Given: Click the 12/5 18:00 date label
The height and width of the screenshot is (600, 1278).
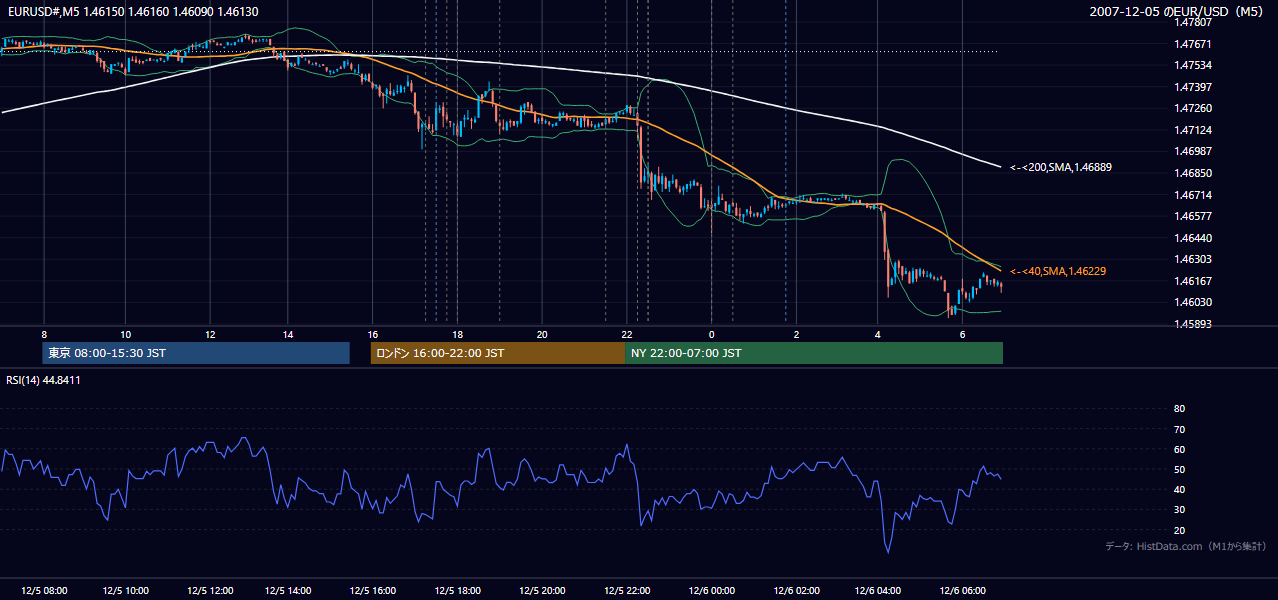Looking at the screenshot, I should tap(457, 591).
